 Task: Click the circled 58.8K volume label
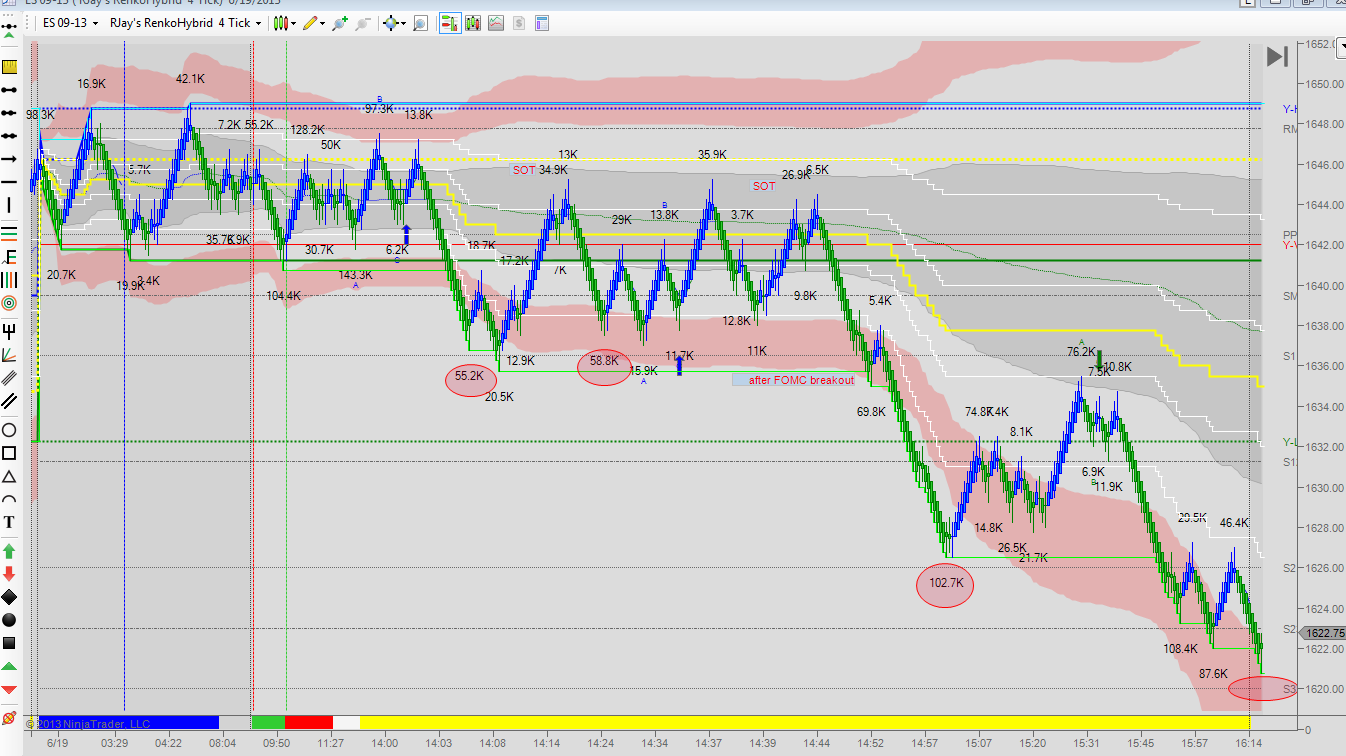tap(604, 362)
